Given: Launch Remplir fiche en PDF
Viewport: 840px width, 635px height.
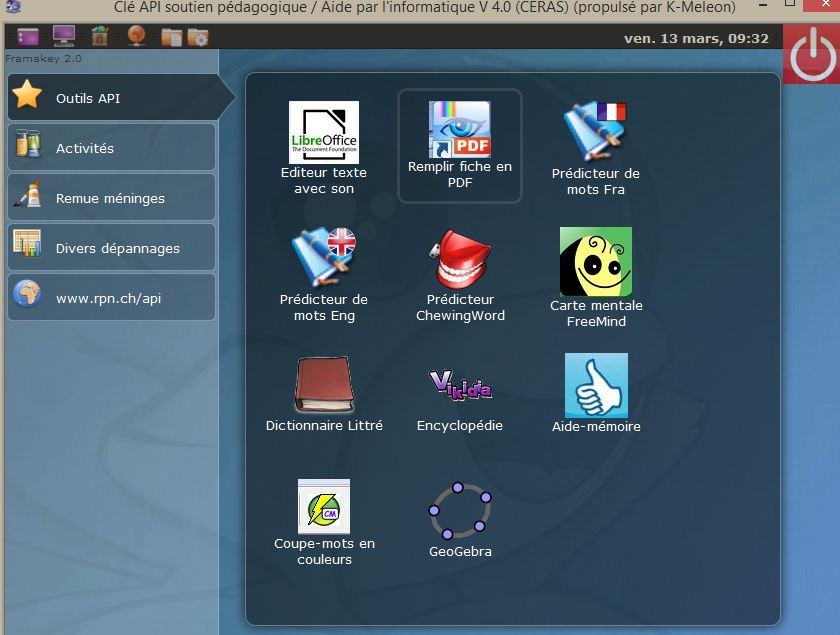Looking at the screenshot, I should click(x=459, y=130).
